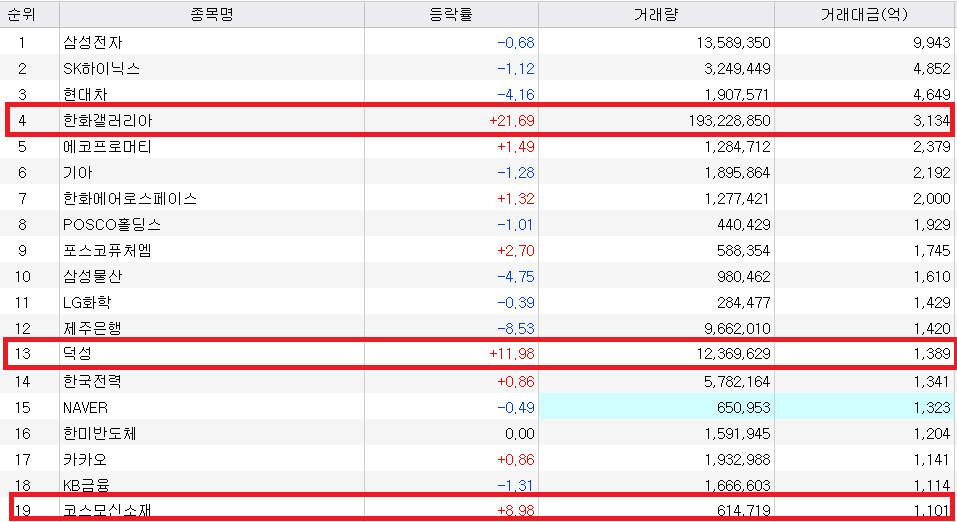
Task: Select the 한화갤러리아 stock name
Action: 107,120
